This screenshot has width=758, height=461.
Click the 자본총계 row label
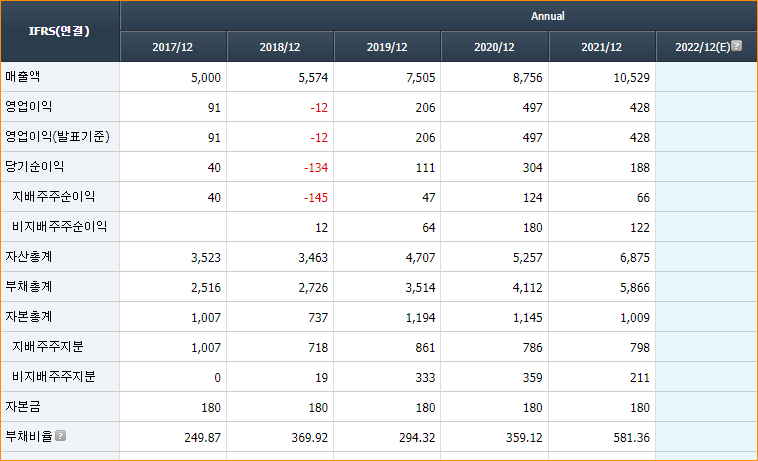(x=29, y=316)
